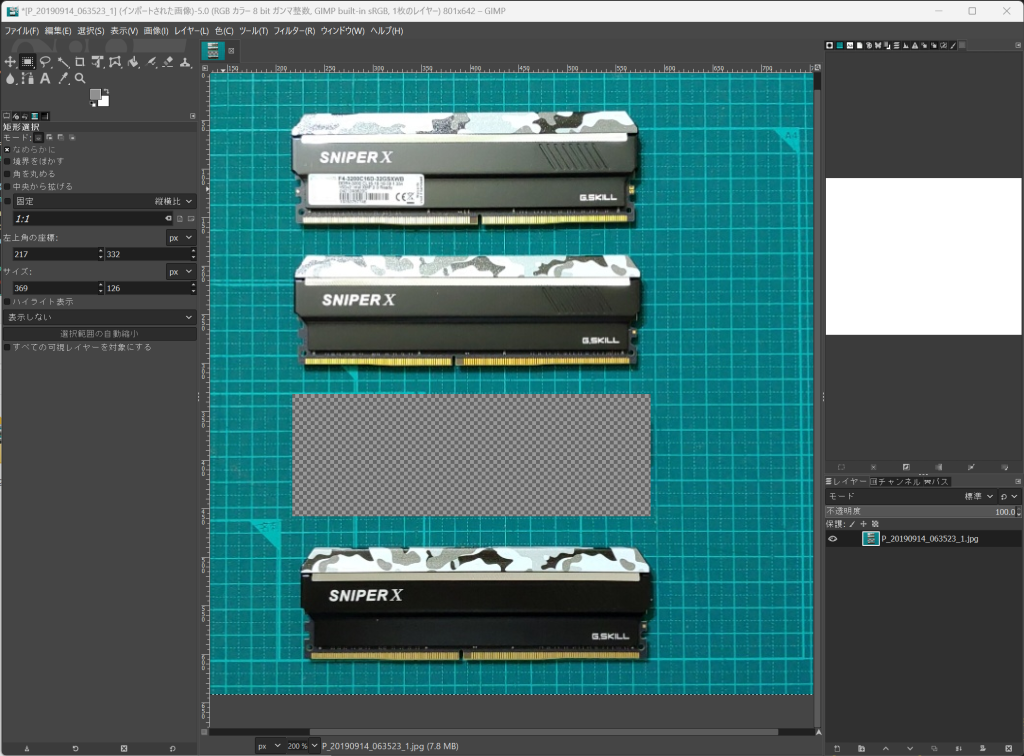Open Tool Options panel configure menu arrow
The image size is (1024, 756).
pyautogui.click(x=193, y=116)
